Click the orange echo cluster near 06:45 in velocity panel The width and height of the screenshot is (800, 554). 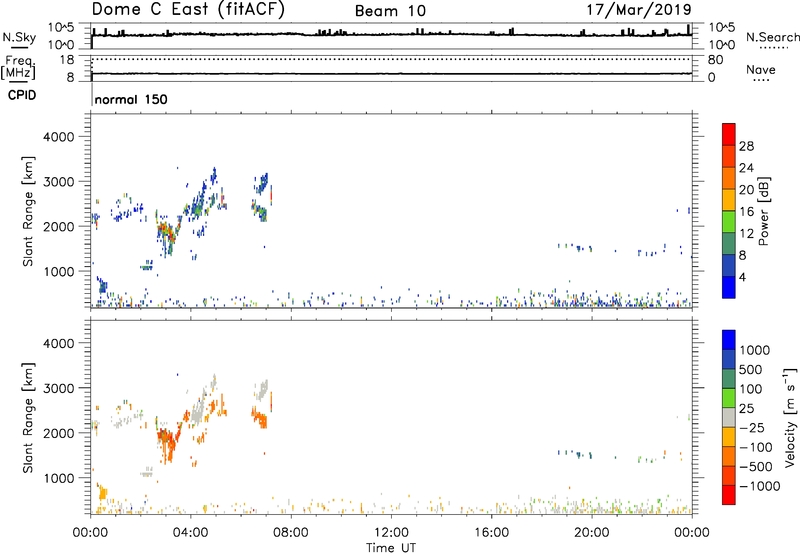coord(260,418)
